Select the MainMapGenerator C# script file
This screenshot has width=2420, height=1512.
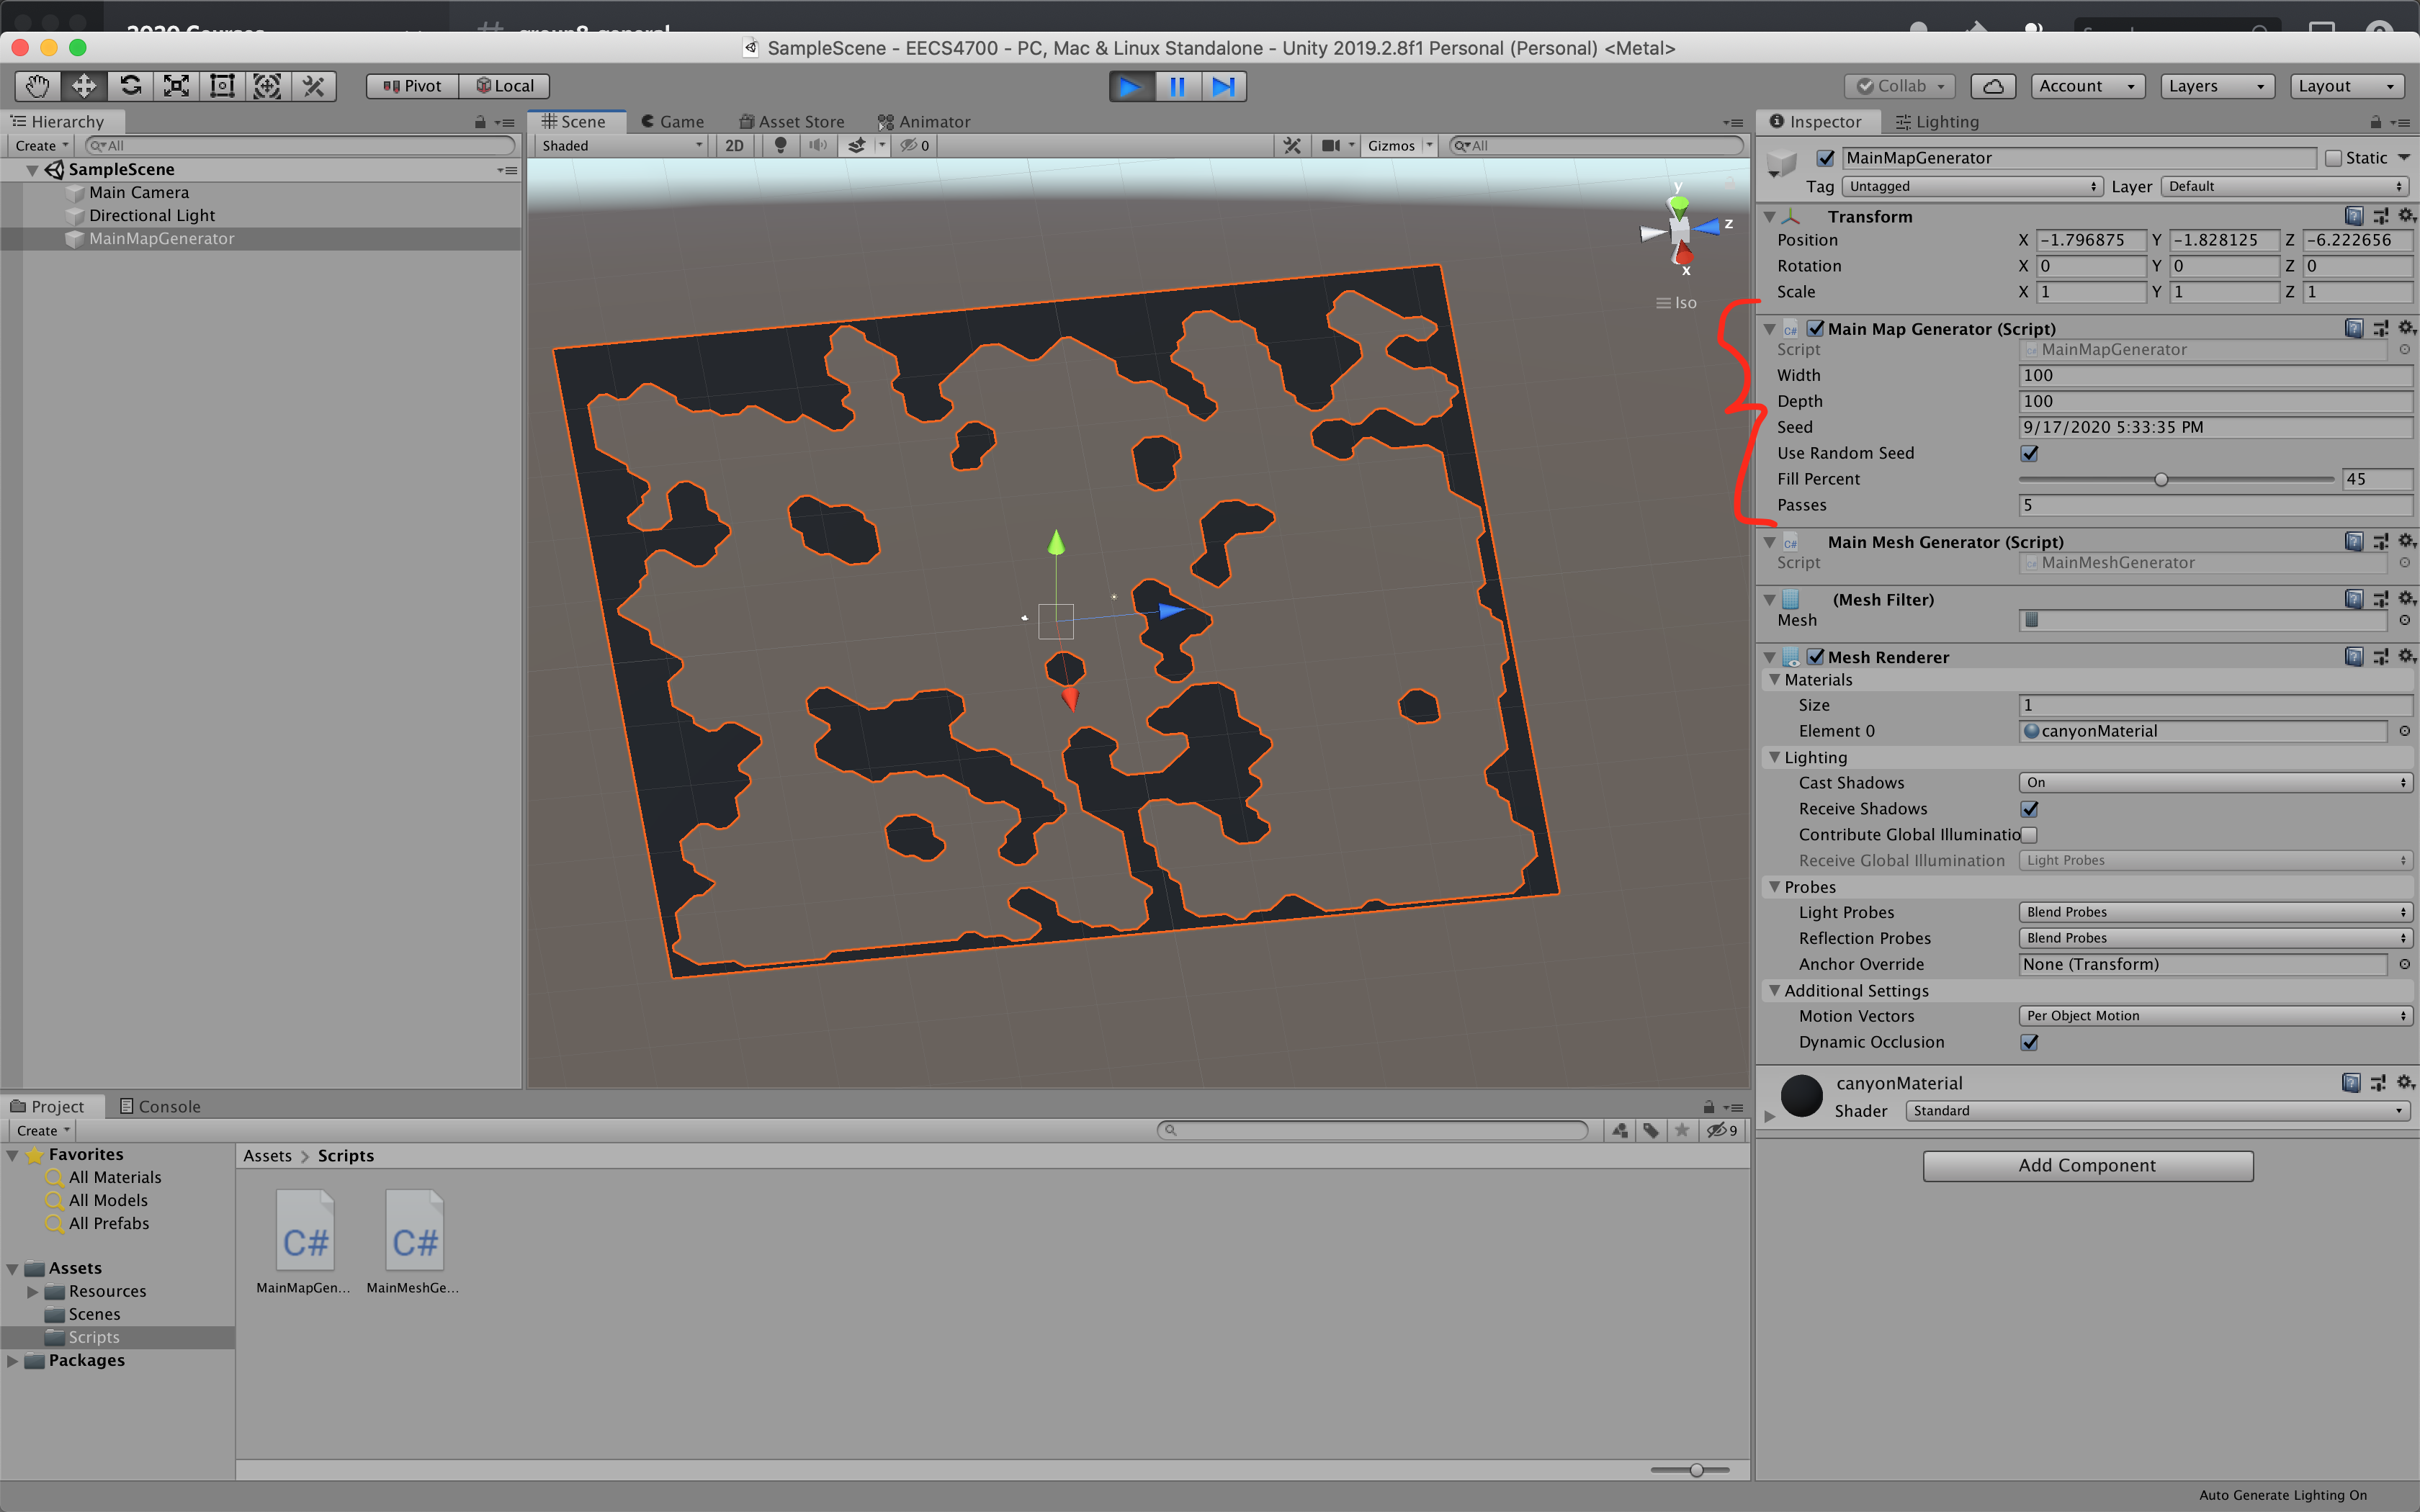[304, 1242]
